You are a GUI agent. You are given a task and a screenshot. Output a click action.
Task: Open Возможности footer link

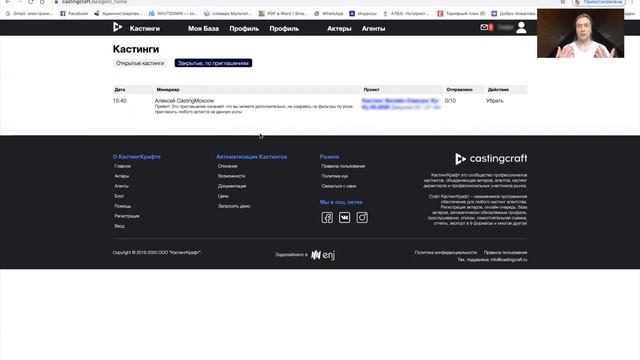tap(231, 176)
